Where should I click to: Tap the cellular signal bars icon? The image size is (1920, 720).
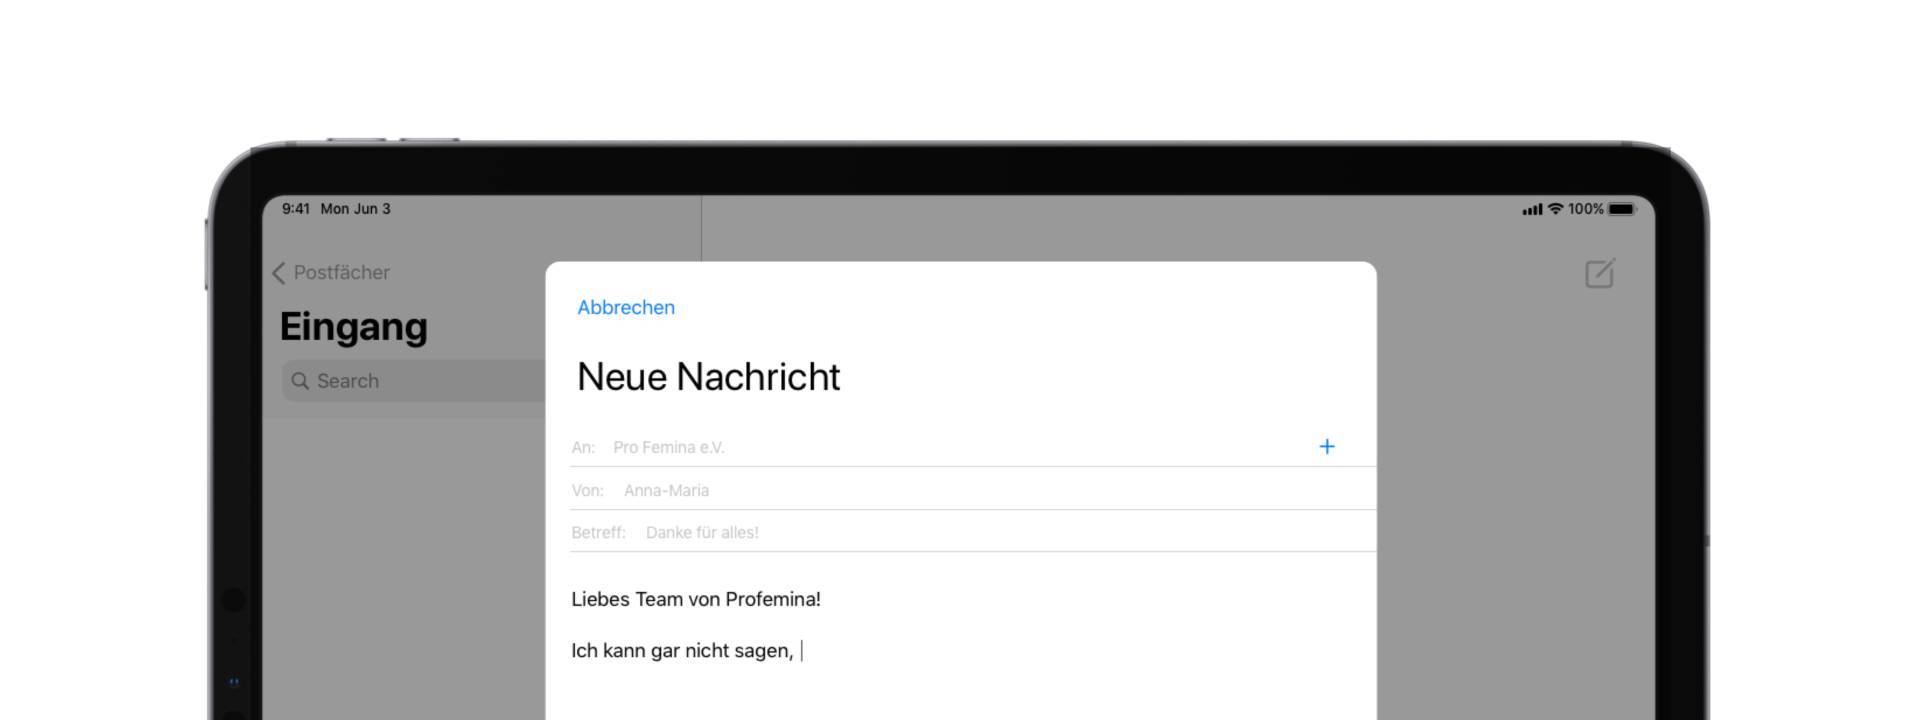1531,210
